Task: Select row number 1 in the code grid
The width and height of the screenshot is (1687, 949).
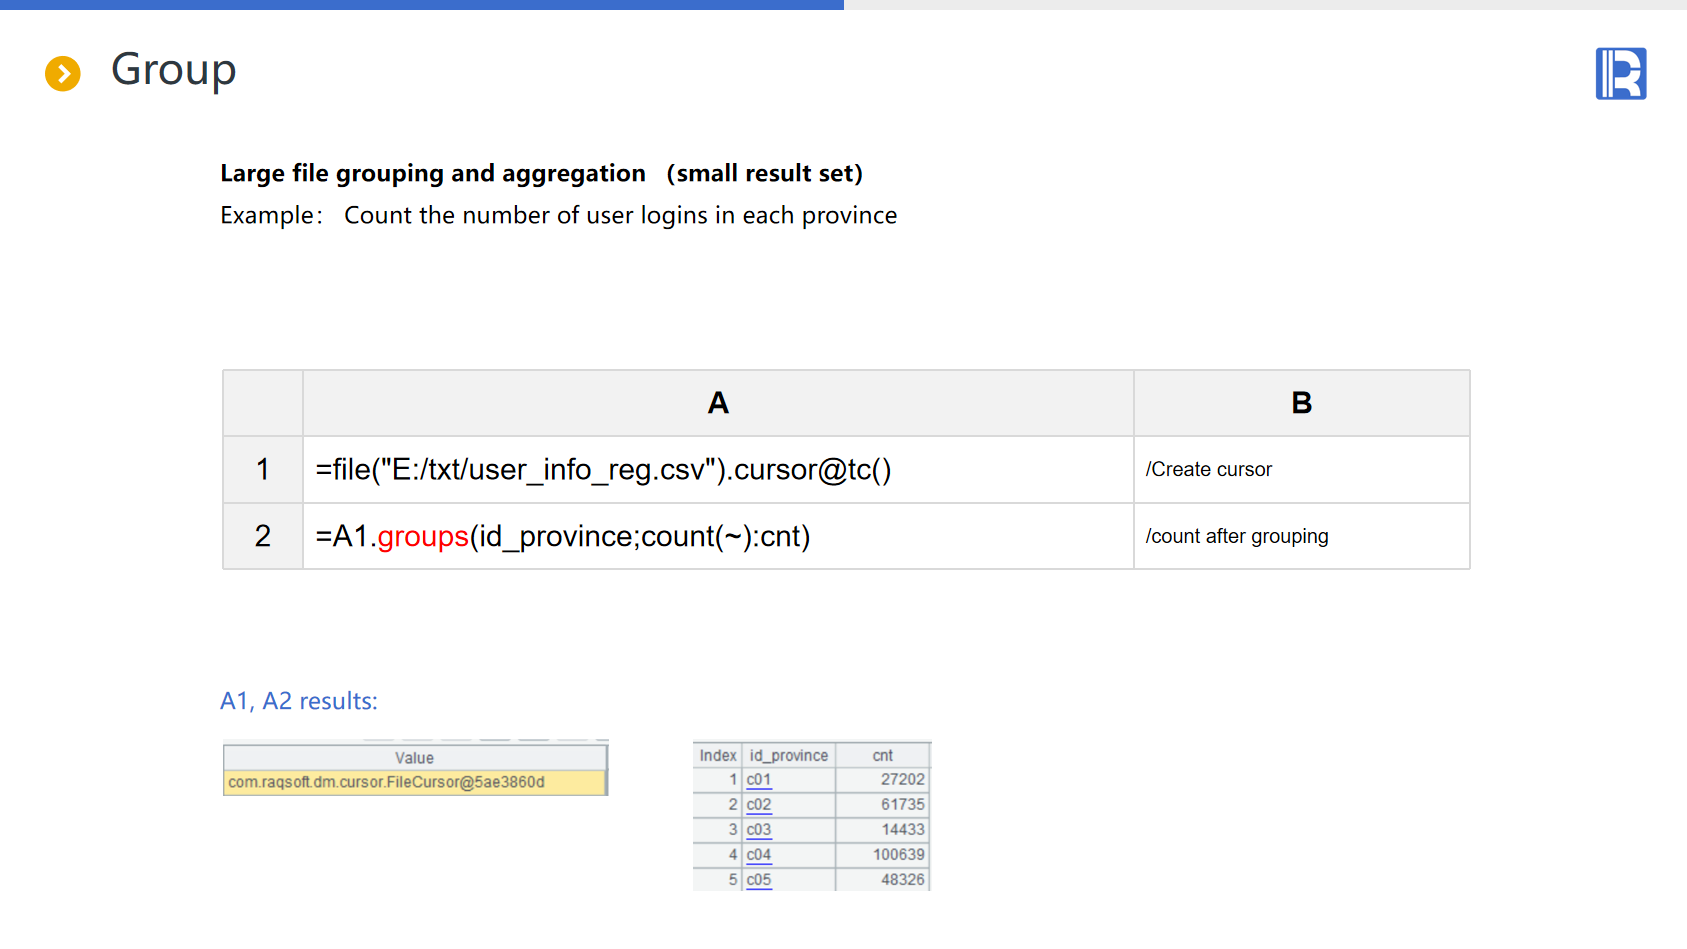Action: click(x=262, y=469)
